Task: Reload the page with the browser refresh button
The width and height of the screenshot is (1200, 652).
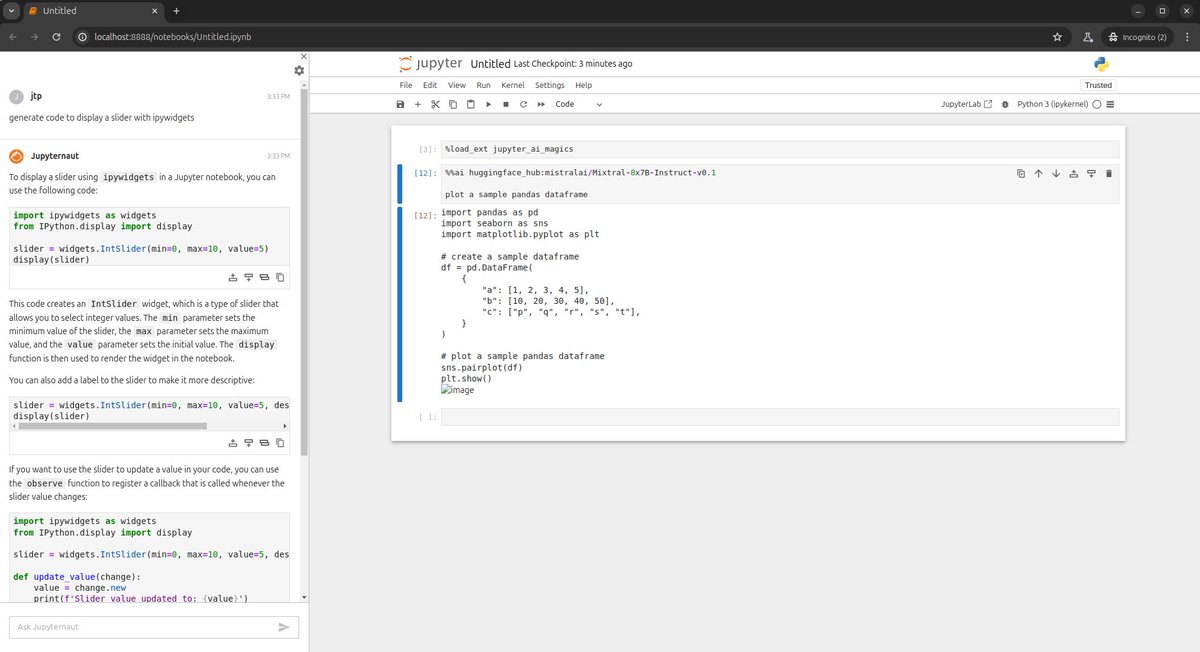Action: point(56,37)
